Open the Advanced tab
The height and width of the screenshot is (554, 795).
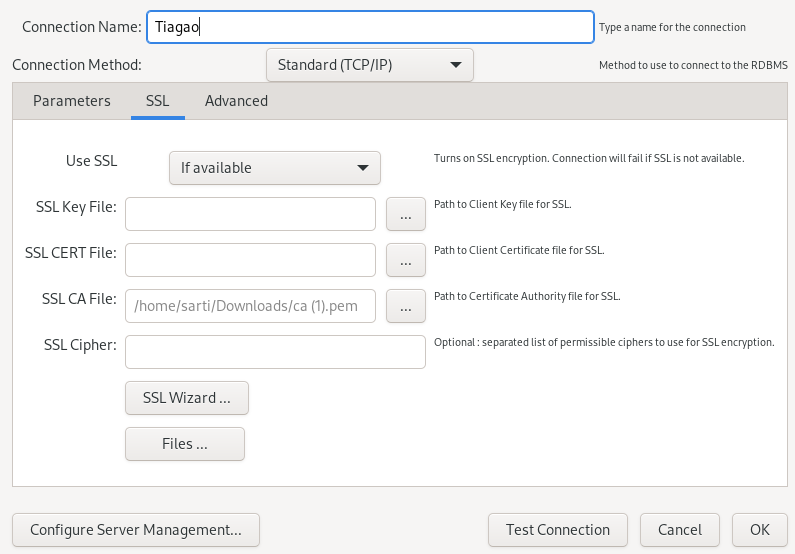tap(236, 101)
